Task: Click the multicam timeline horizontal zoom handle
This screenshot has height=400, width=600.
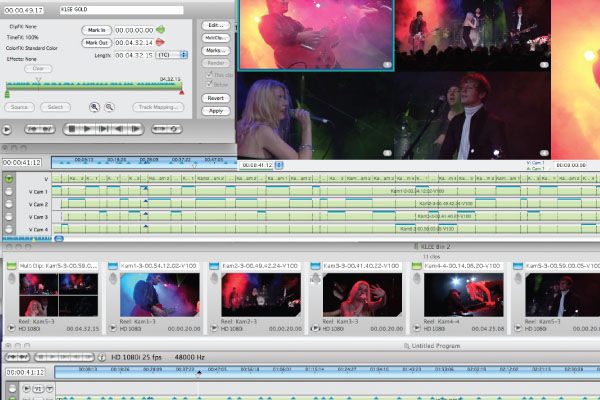Action: [59, 239]
